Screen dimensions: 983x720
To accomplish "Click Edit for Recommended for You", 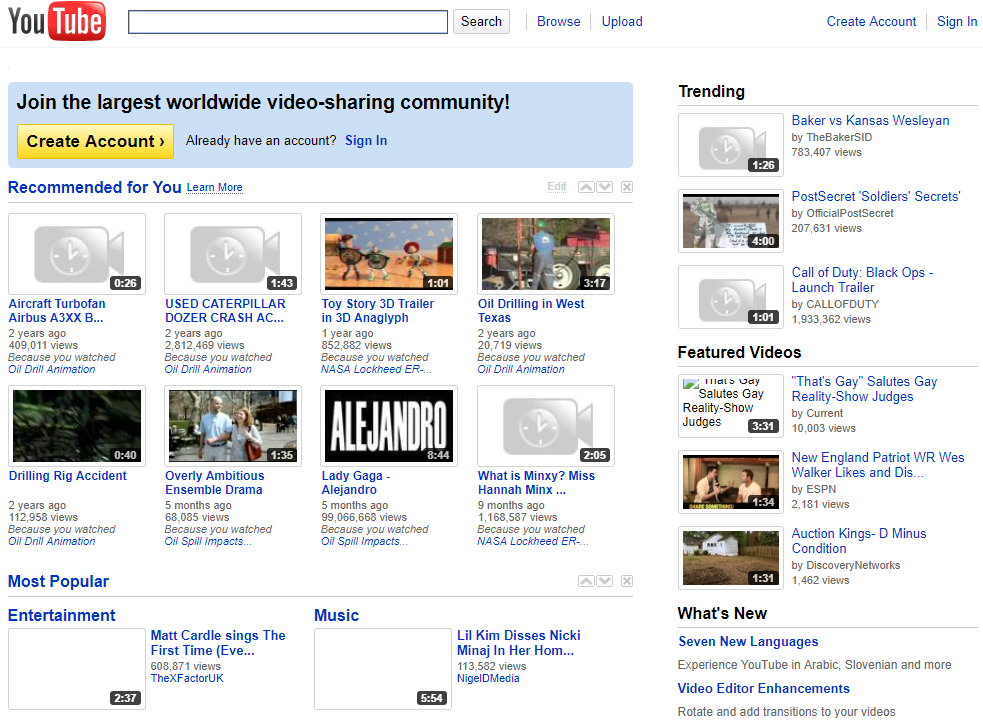I will click(x=557, y=186).
